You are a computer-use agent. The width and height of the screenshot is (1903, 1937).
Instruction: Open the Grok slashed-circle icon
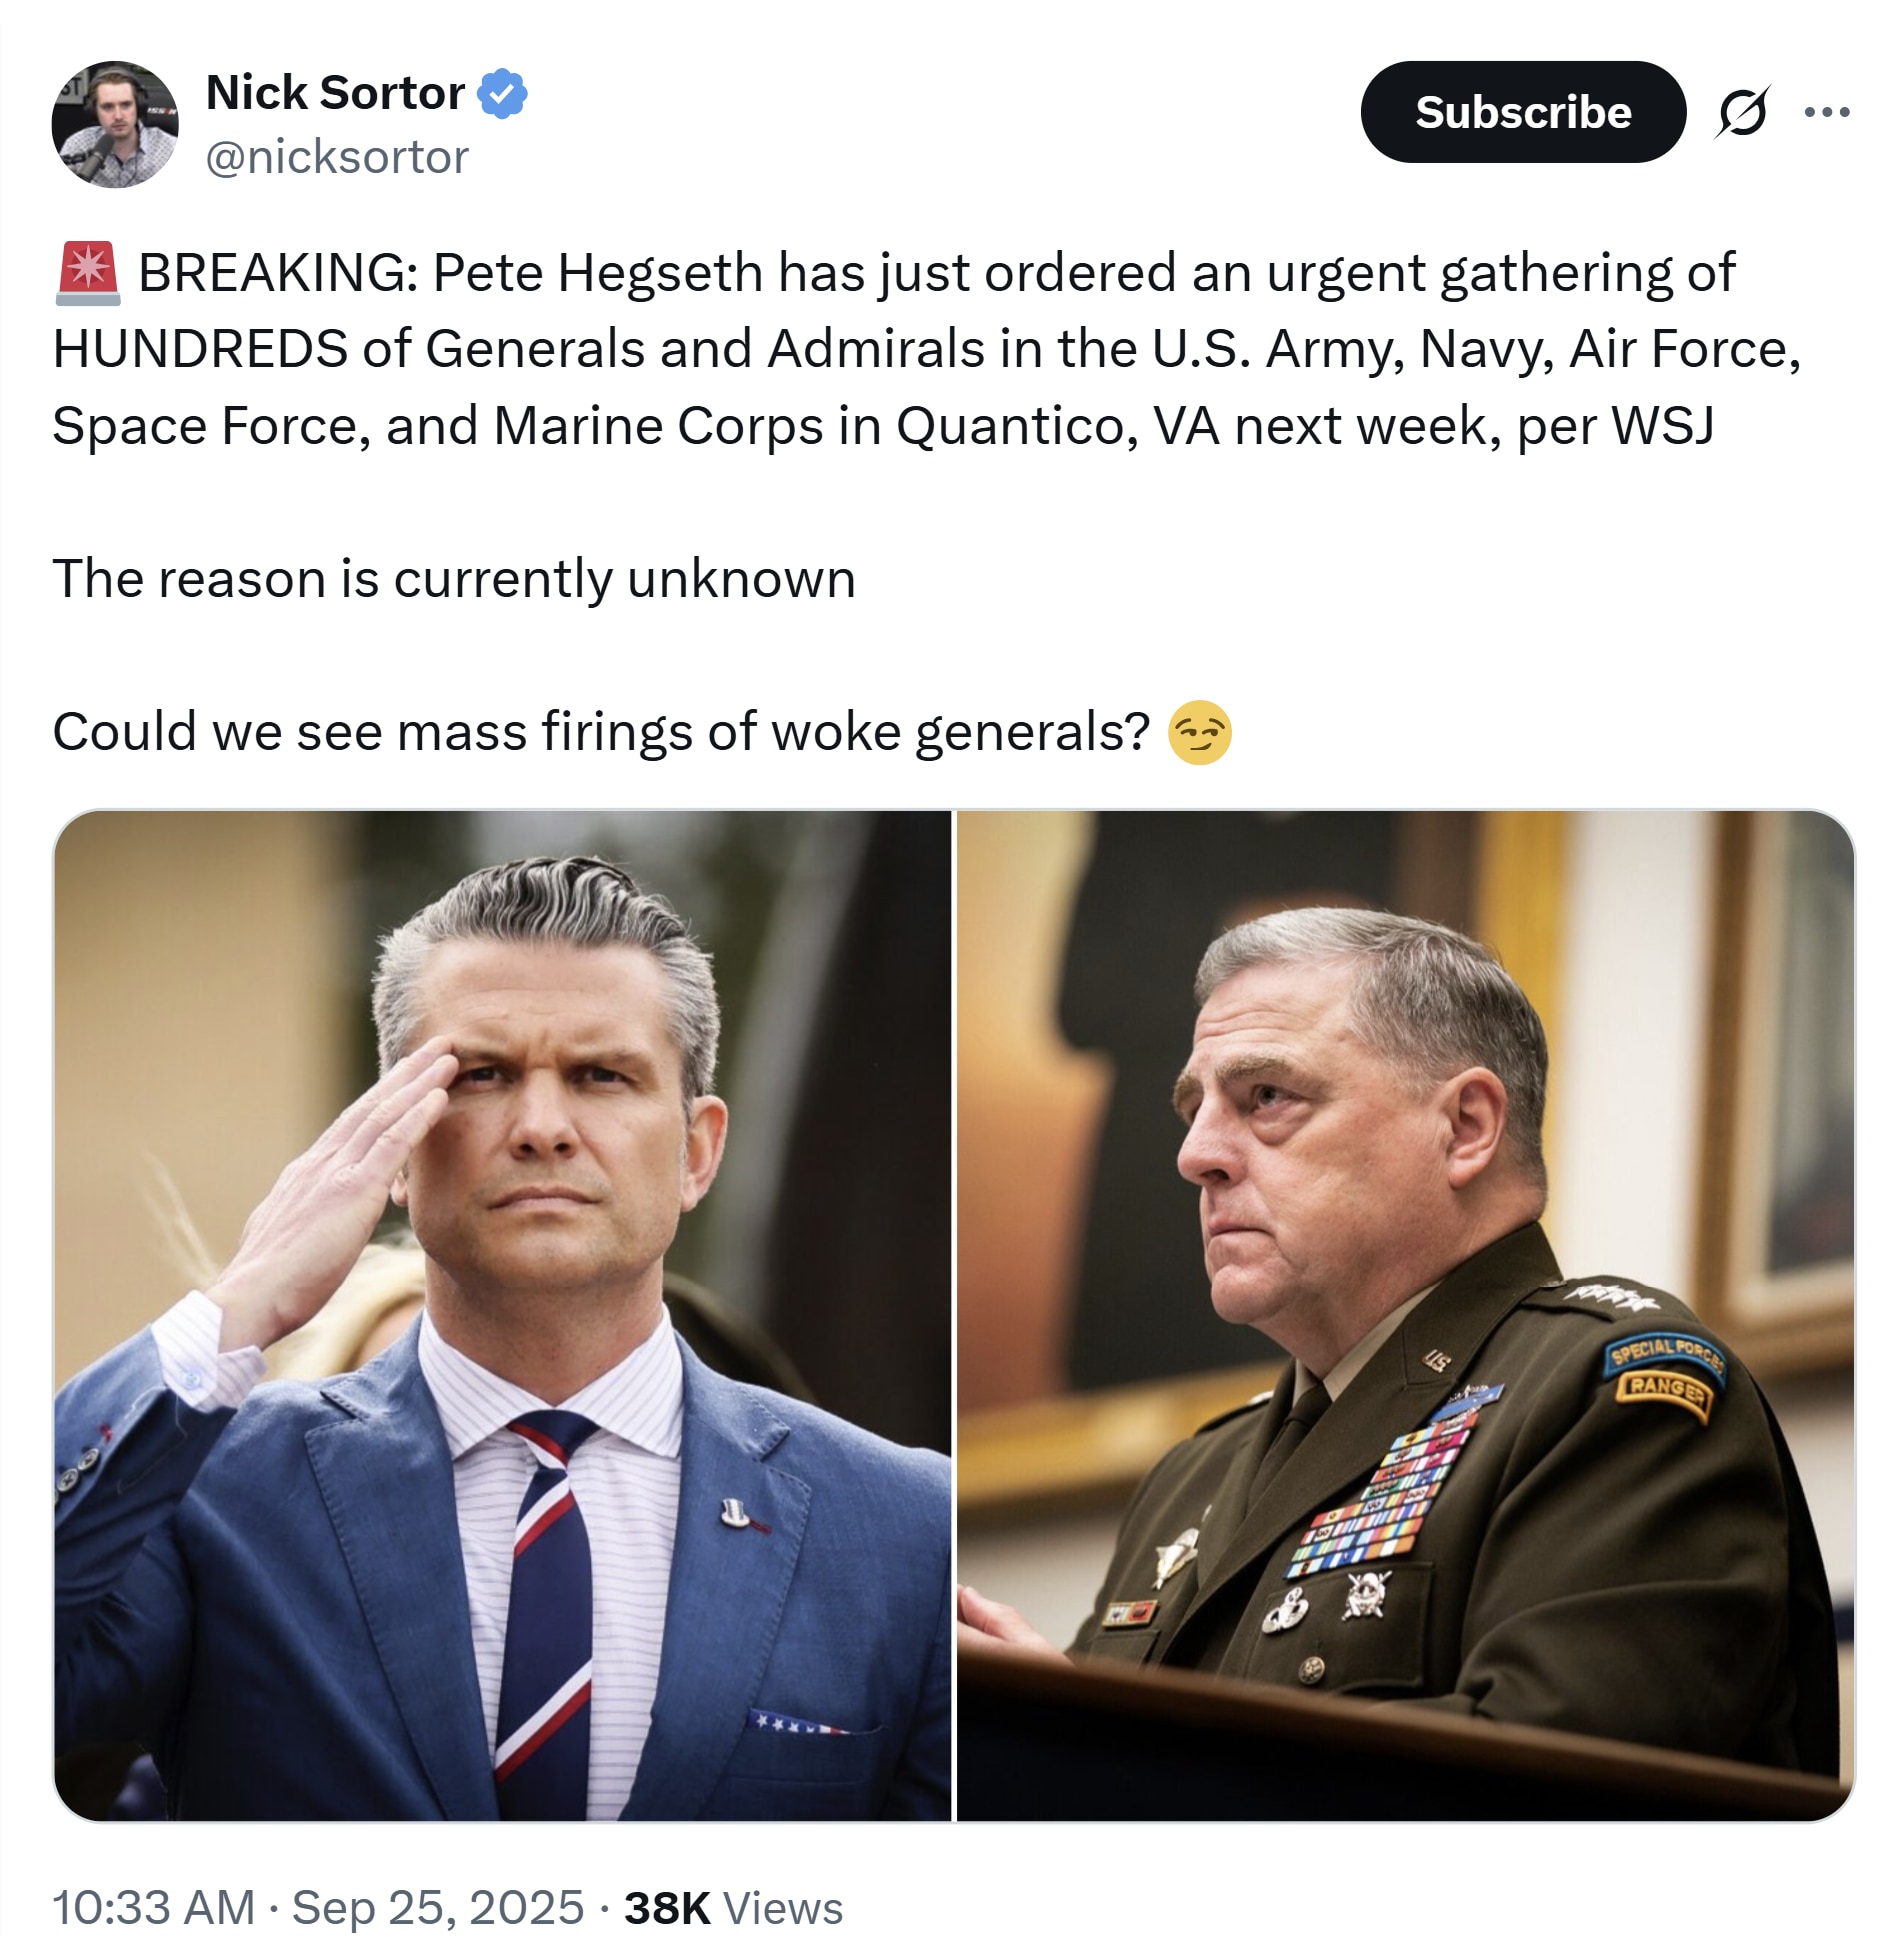(1741, 112)
